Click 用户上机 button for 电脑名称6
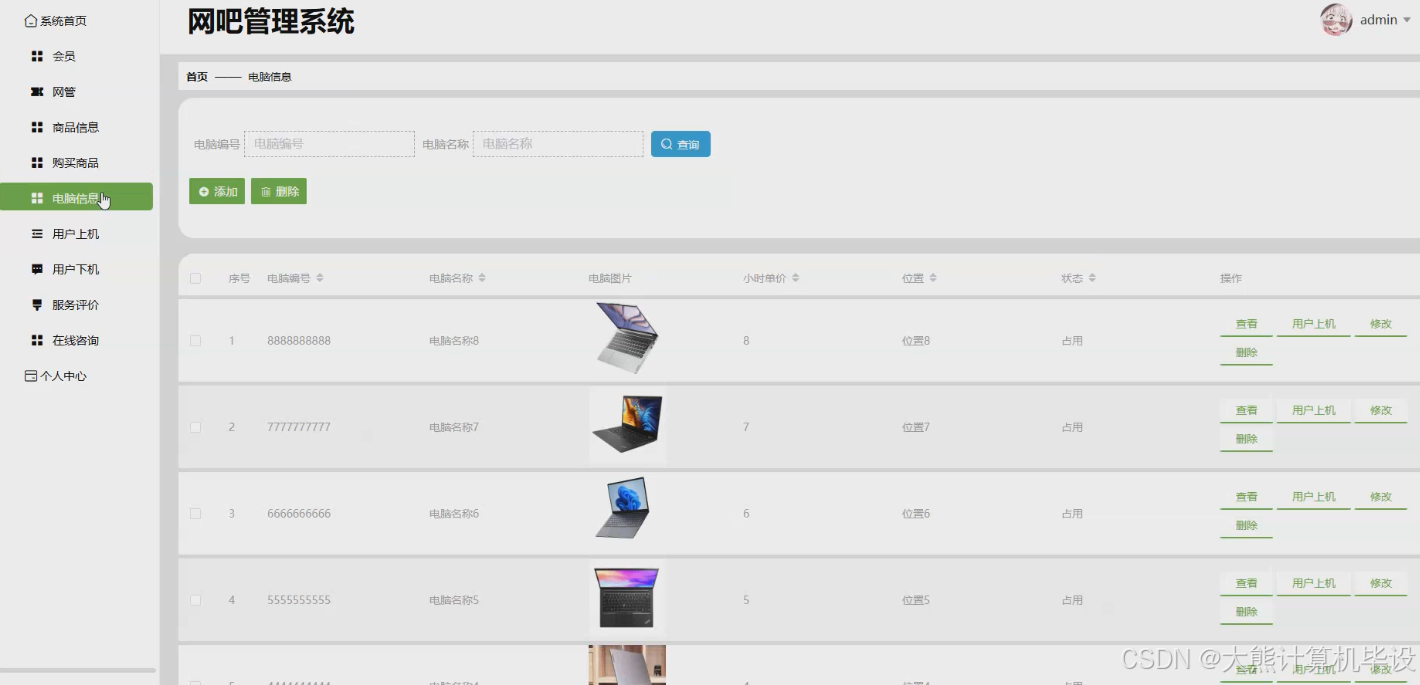This screenshot has height=685, width=1420. [x=1313, y=497]
